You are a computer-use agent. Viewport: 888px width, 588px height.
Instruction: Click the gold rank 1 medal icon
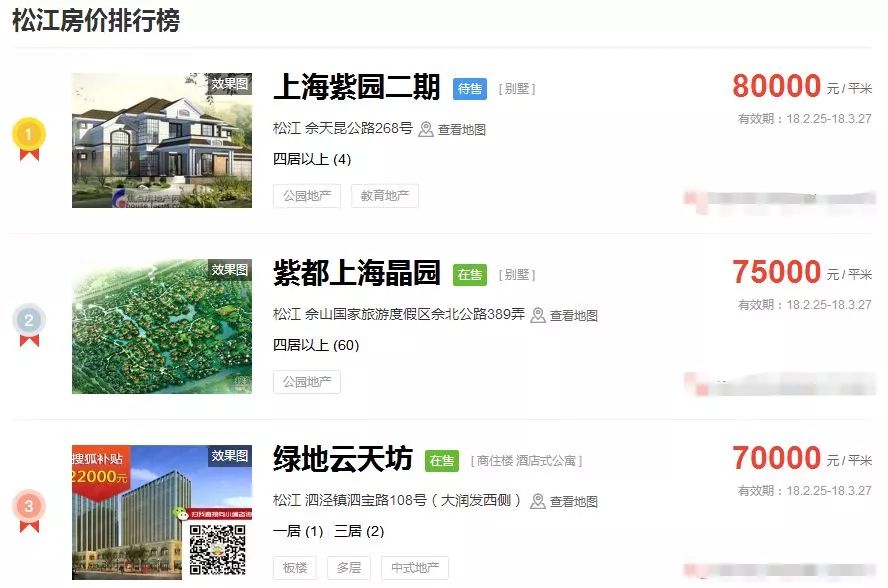coord(29,139)
